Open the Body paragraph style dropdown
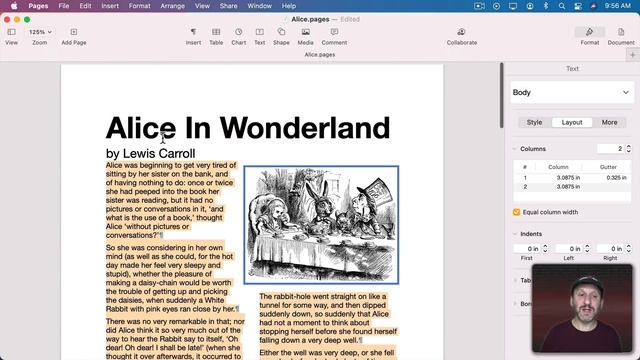 [x=571, y=92]
